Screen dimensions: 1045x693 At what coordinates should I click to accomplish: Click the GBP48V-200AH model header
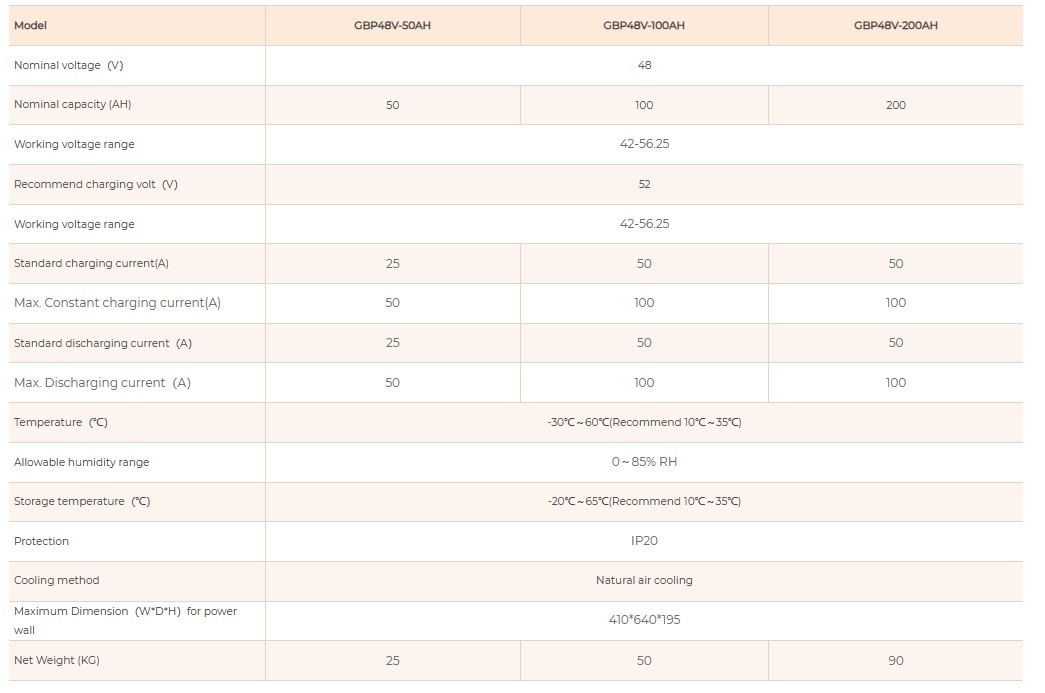(896, 25)
